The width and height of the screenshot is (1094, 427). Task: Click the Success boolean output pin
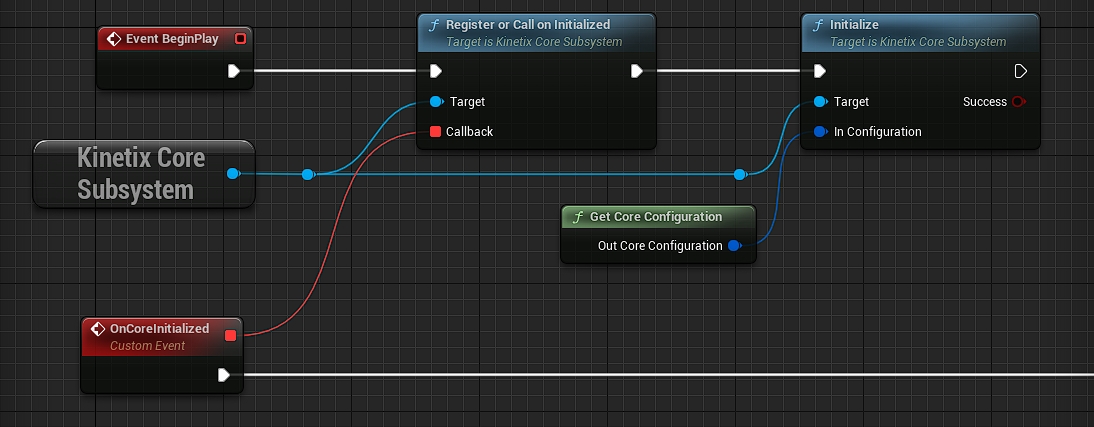pos(1018,102)
